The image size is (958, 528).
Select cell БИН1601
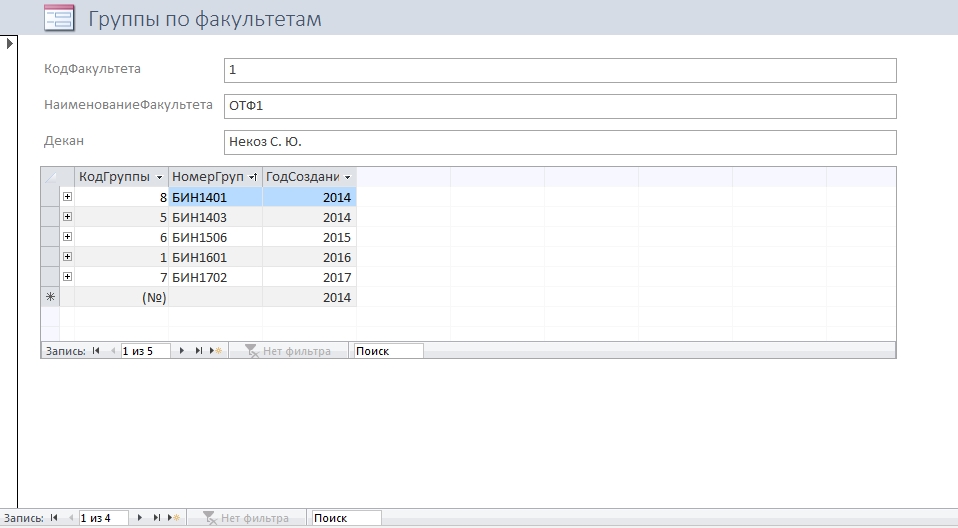(215, 257)
